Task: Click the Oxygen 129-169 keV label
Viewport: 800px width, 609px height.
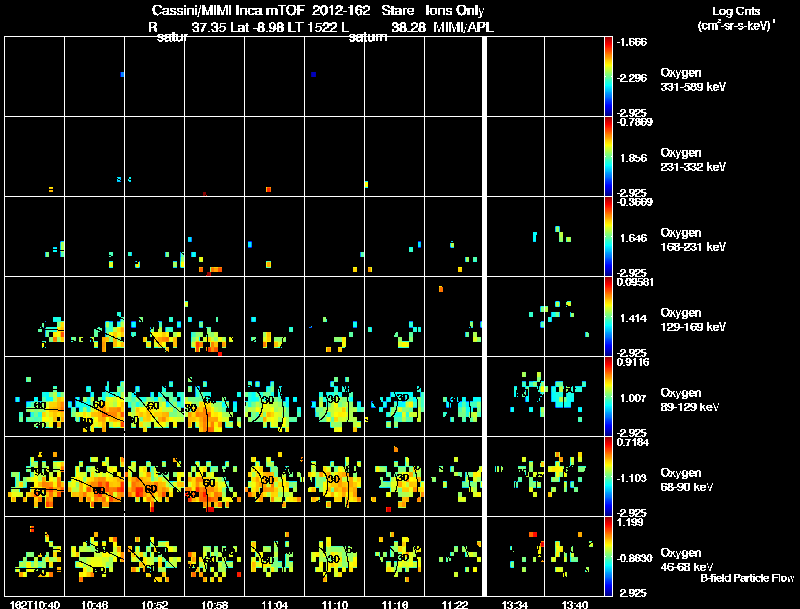Action: coord(693,320)
